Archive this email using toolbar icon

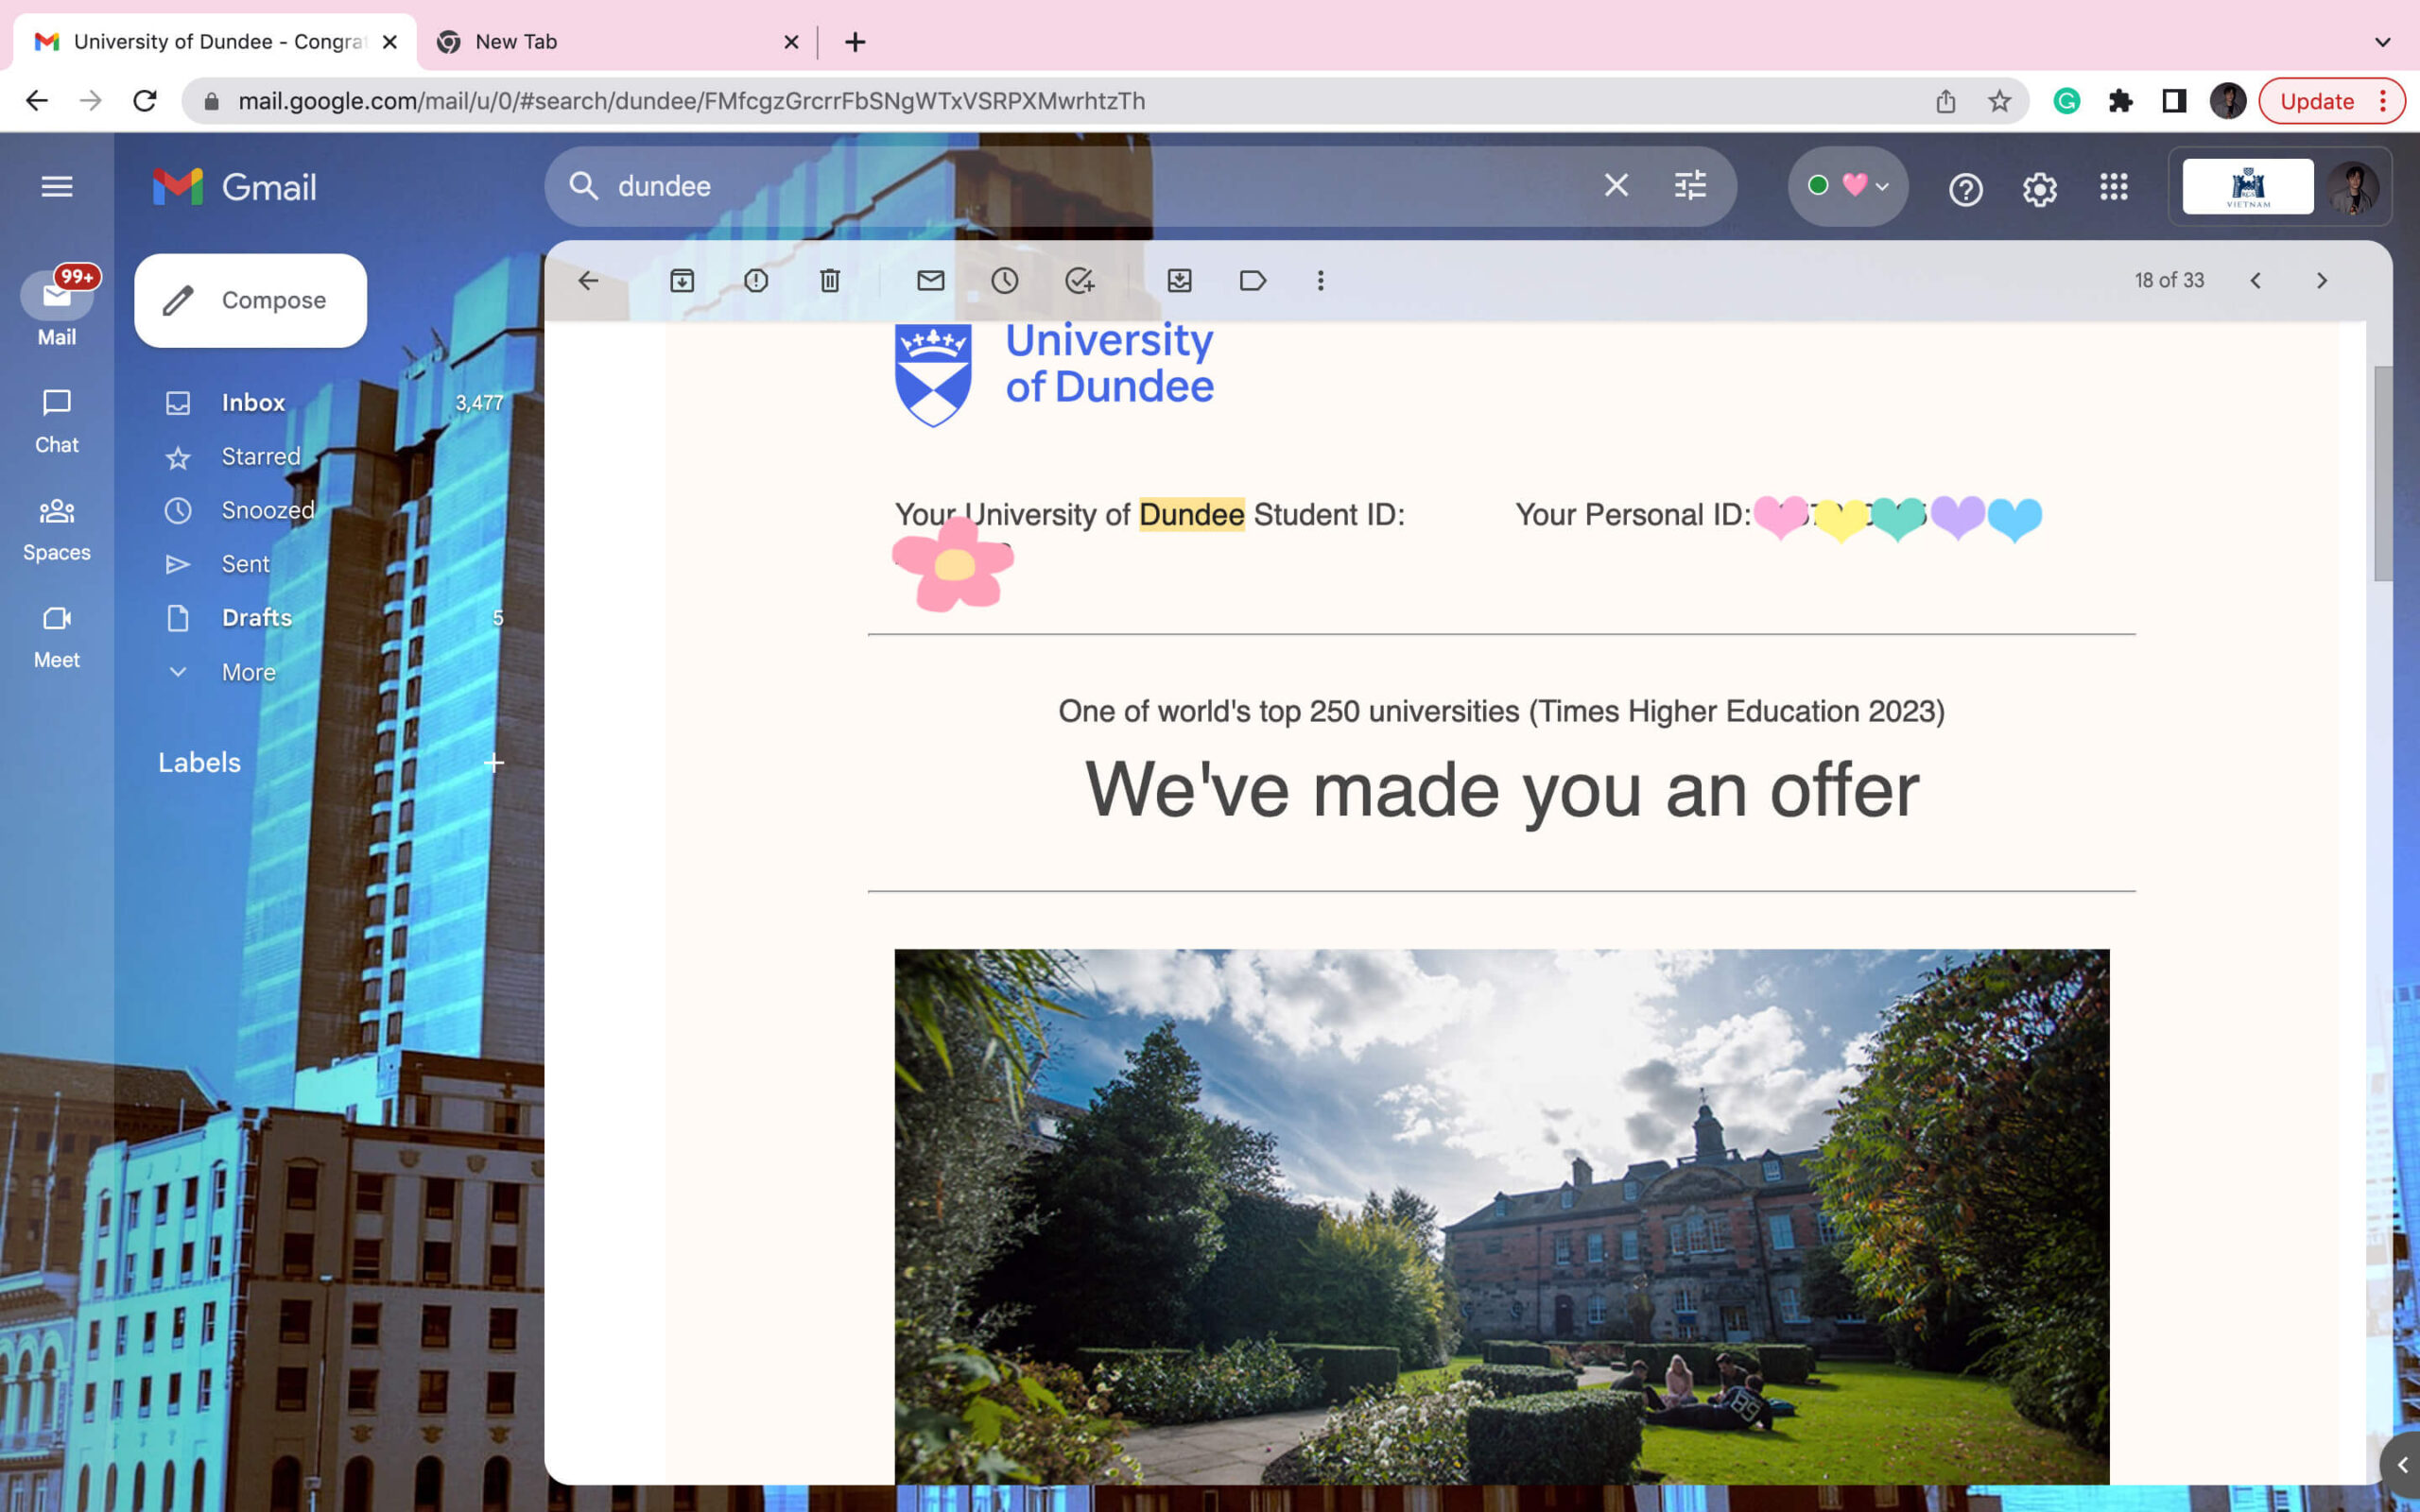tap(681, 281)
